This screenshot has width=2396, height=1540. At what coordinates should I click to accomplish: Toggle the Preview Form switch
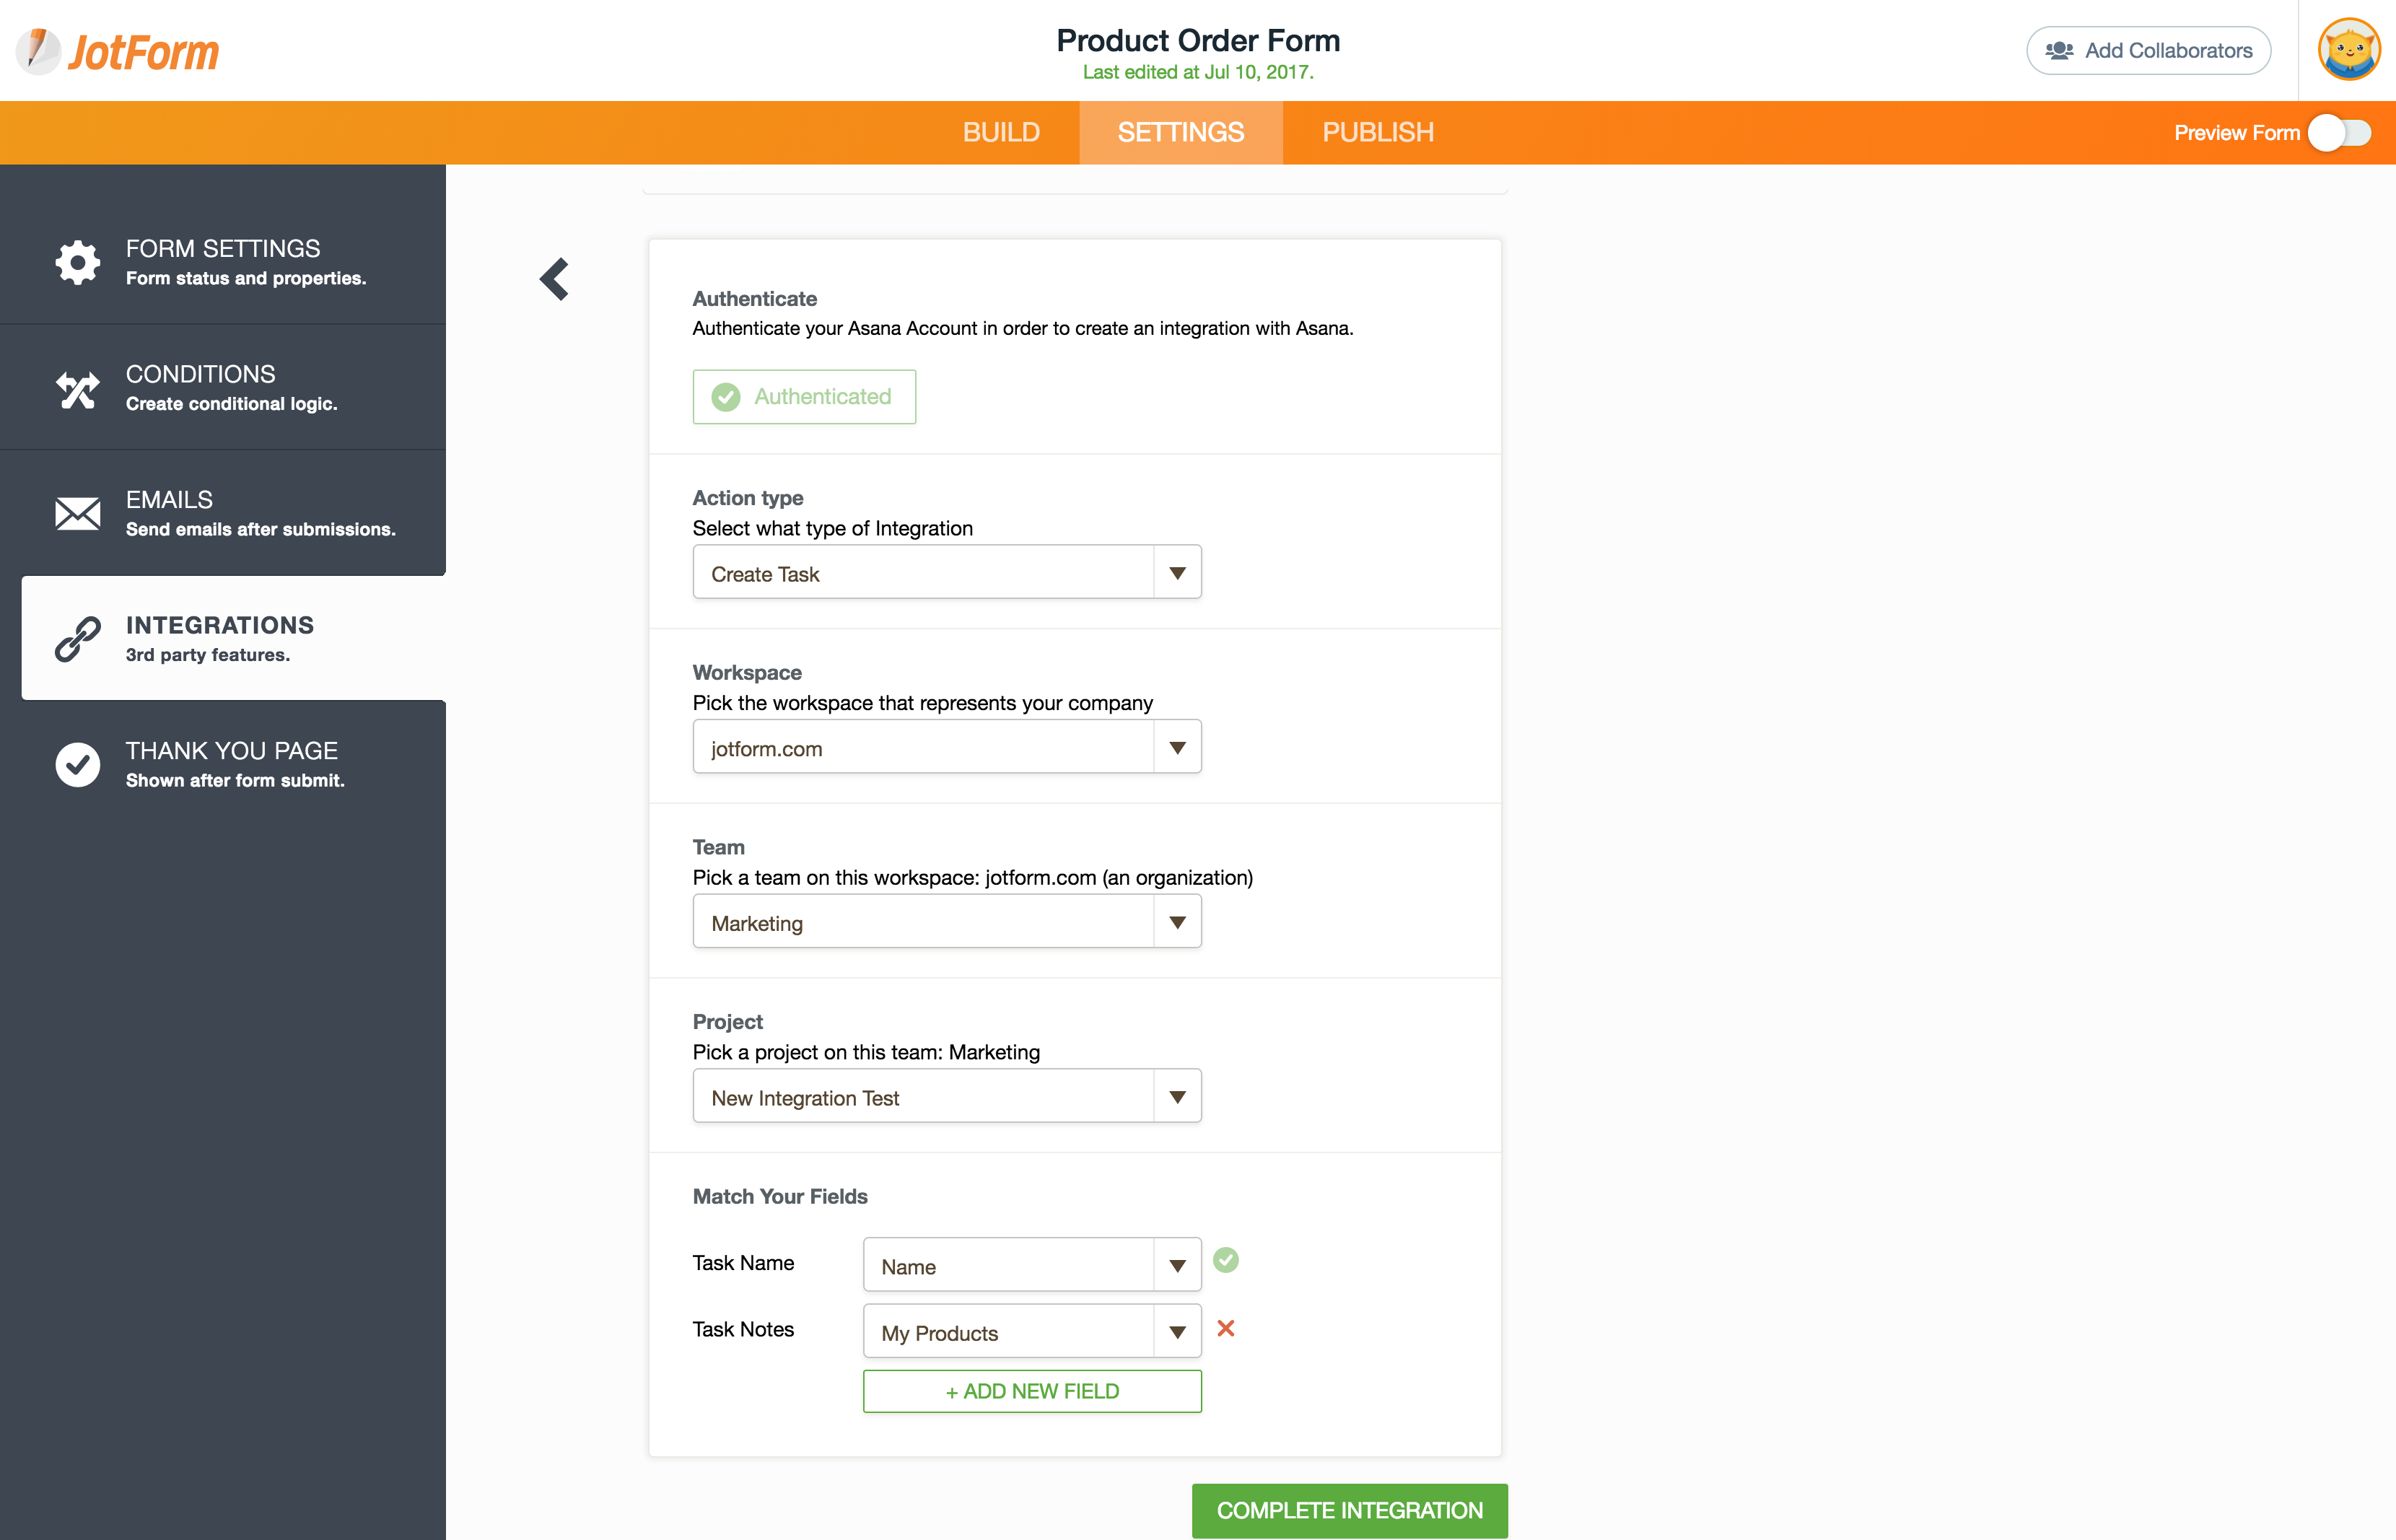click(2339, 133)
